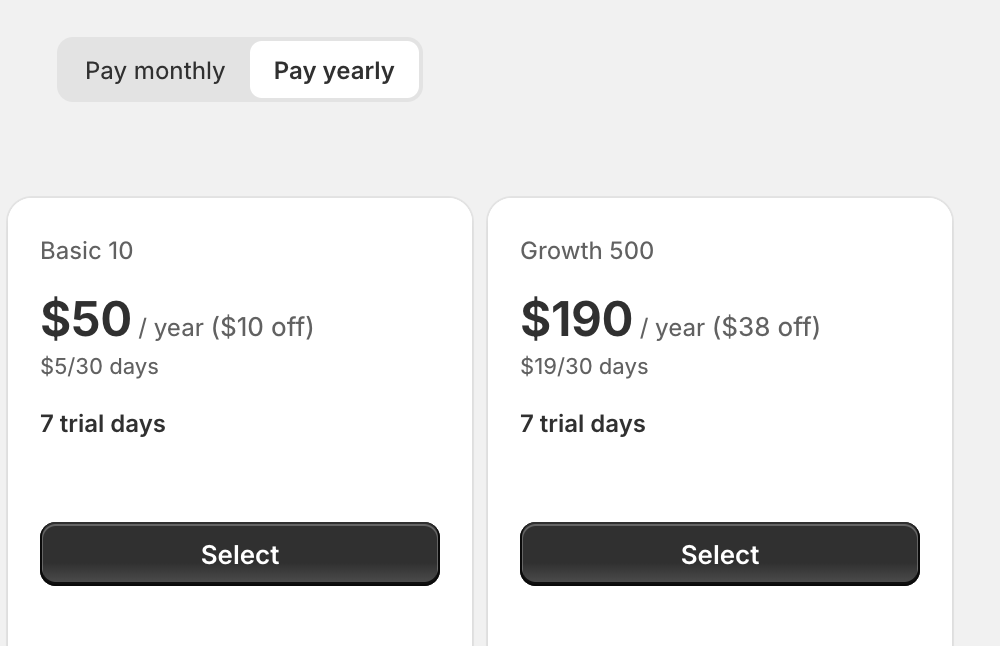Choose the Pay yearly billing option
The height and width of the screenshot is (646, 1000).
point(334,71)
